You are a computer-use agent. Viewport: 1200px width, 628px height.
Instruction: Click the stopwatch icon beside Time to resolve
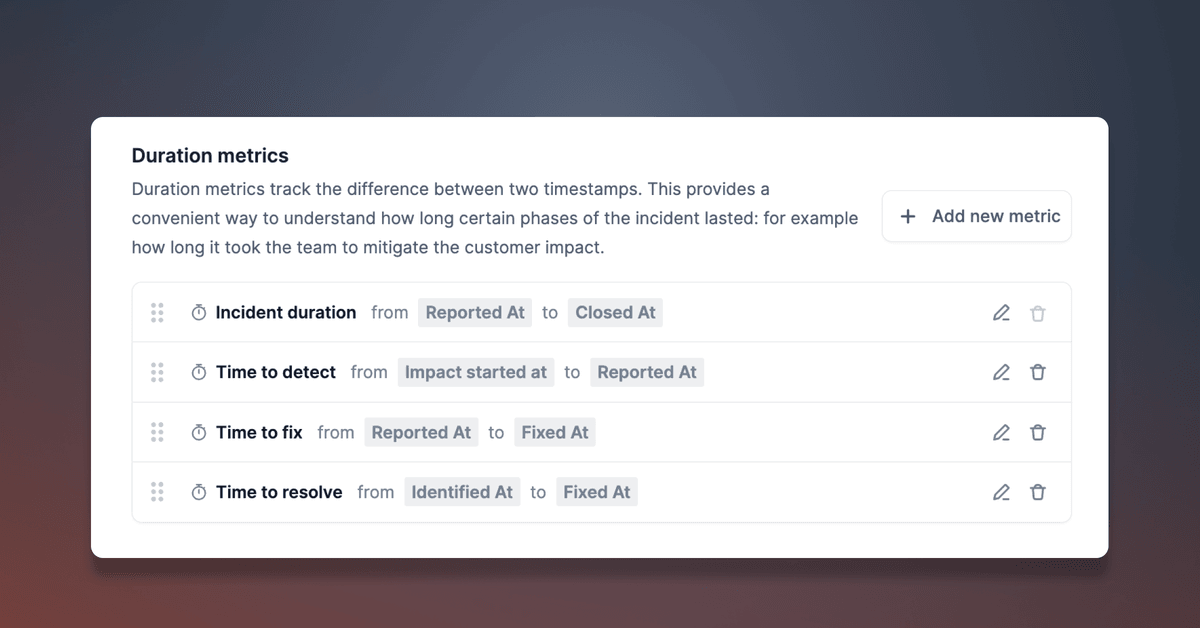(198, 492)
